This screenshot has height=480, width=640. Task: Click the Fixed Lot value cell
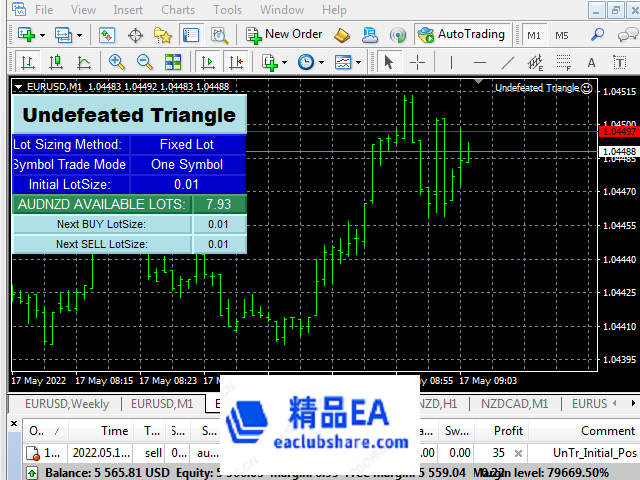coord(187,144)
